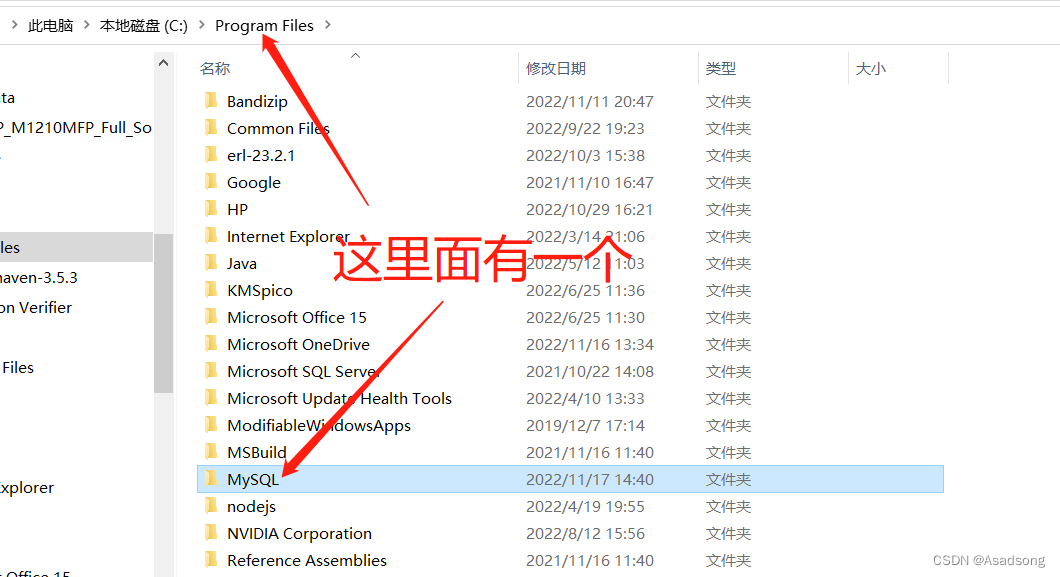
Task: Click the Microsoft Office 15 folder icon
Action: (211, 317)
